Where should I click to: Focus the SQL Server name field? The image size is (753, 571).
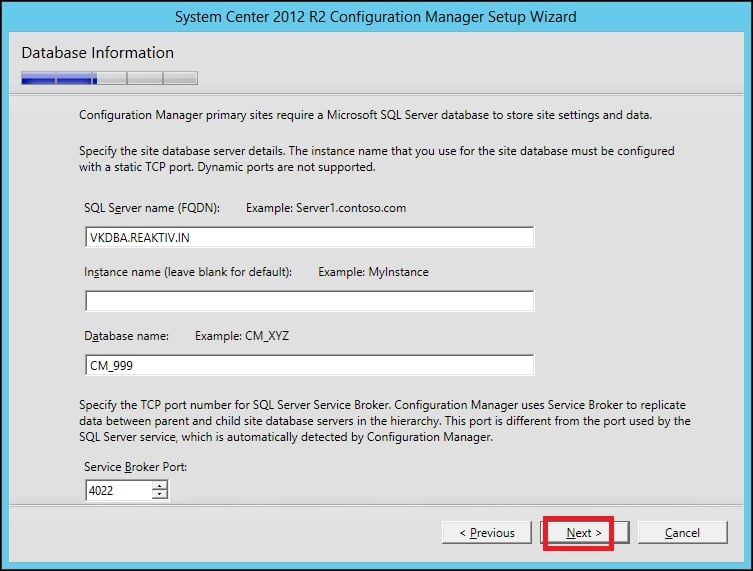(x=309, y=237)
